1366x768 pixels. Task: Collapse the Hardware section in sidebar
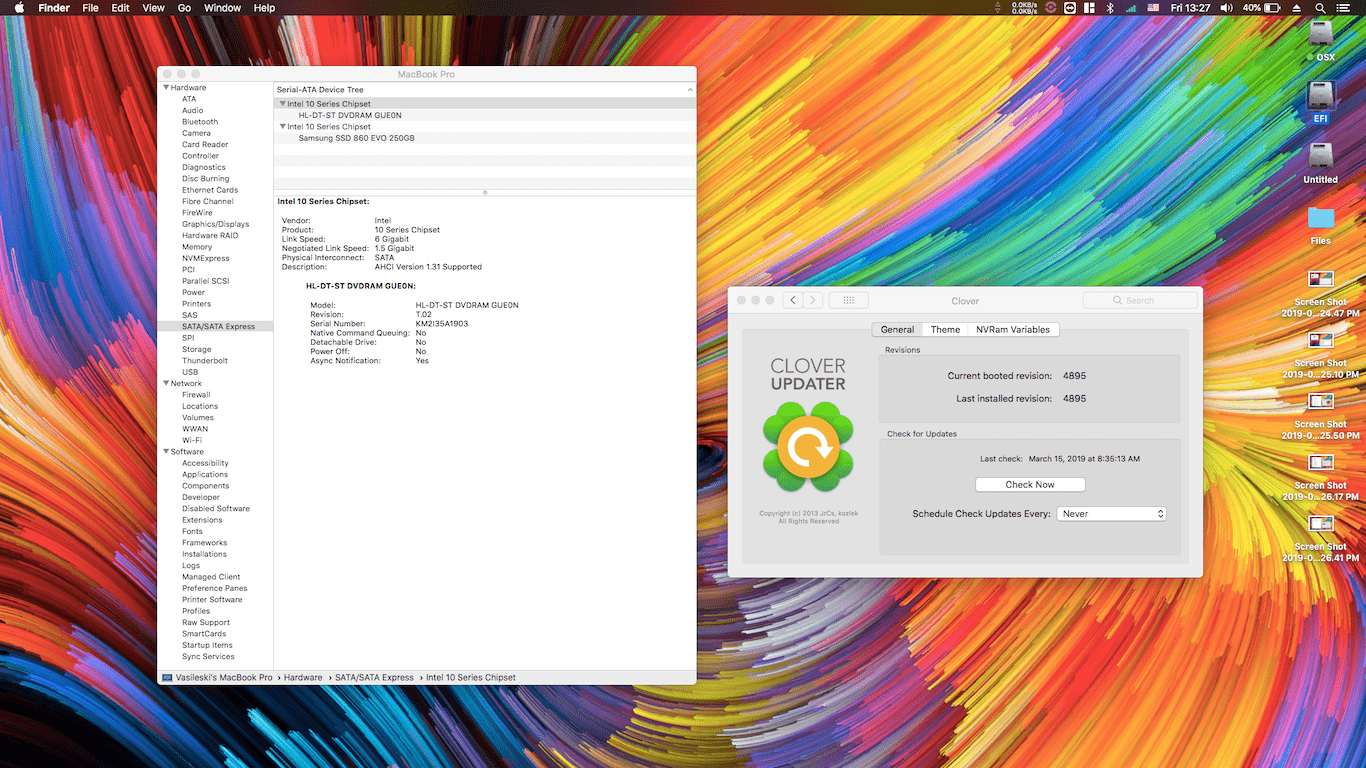coord(165,88)
